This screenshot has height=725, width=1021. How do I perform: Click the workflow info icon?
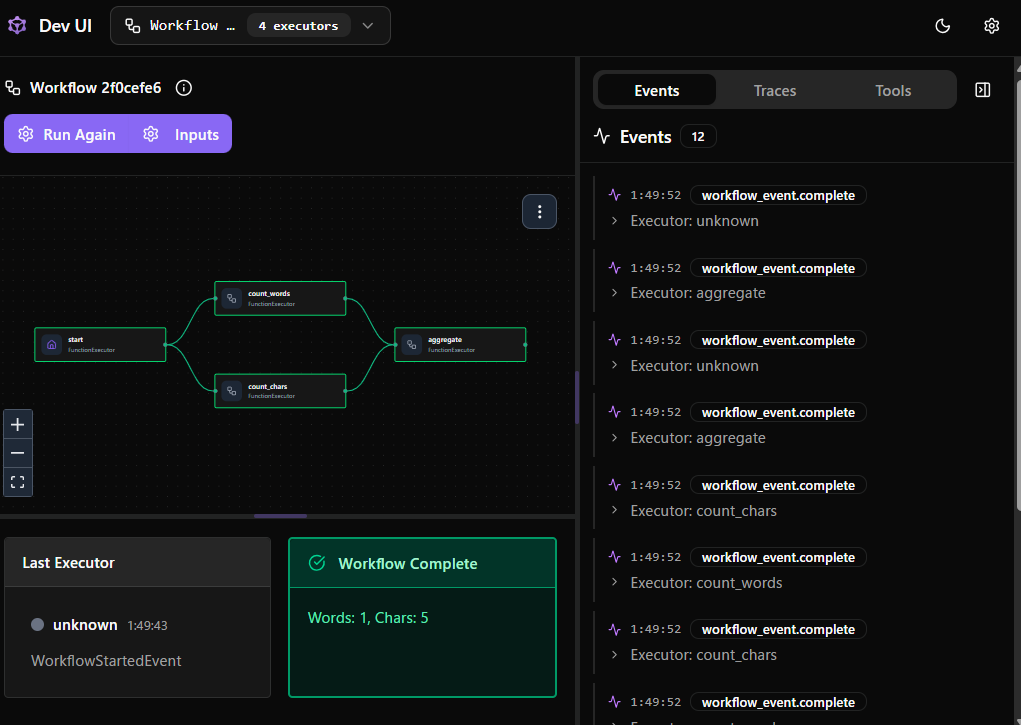184,88
